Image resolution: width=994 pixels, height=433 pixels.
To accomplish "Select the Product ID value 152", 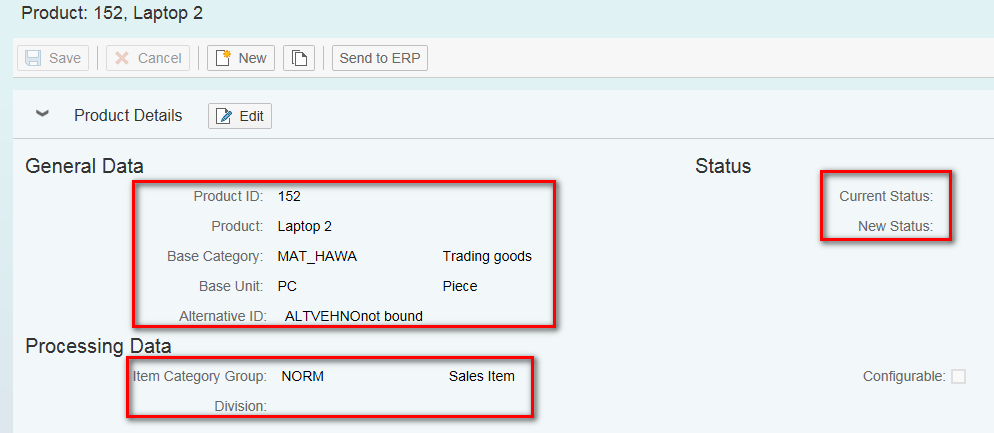I will [x=289, y=197].
